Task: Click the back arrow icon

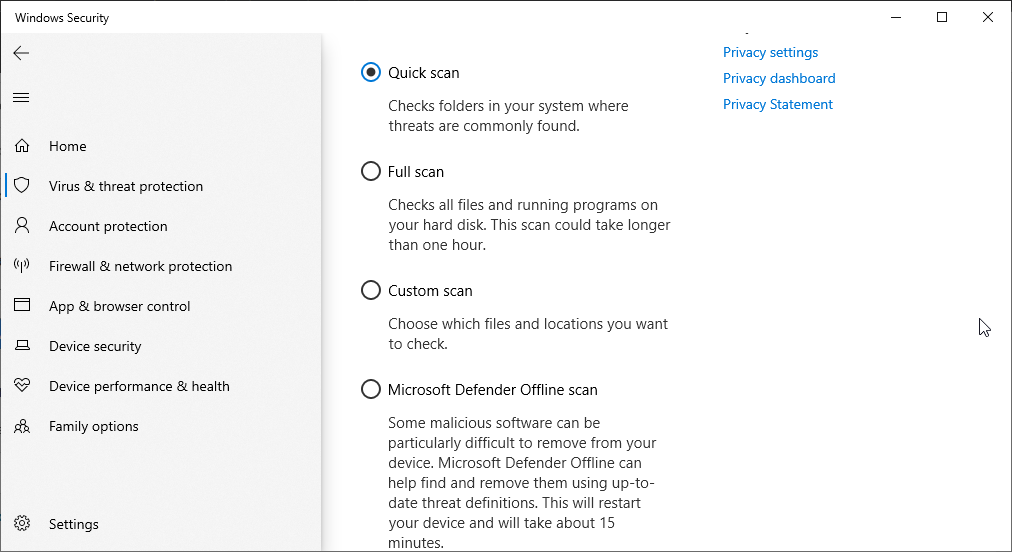Action: [21, 53]
